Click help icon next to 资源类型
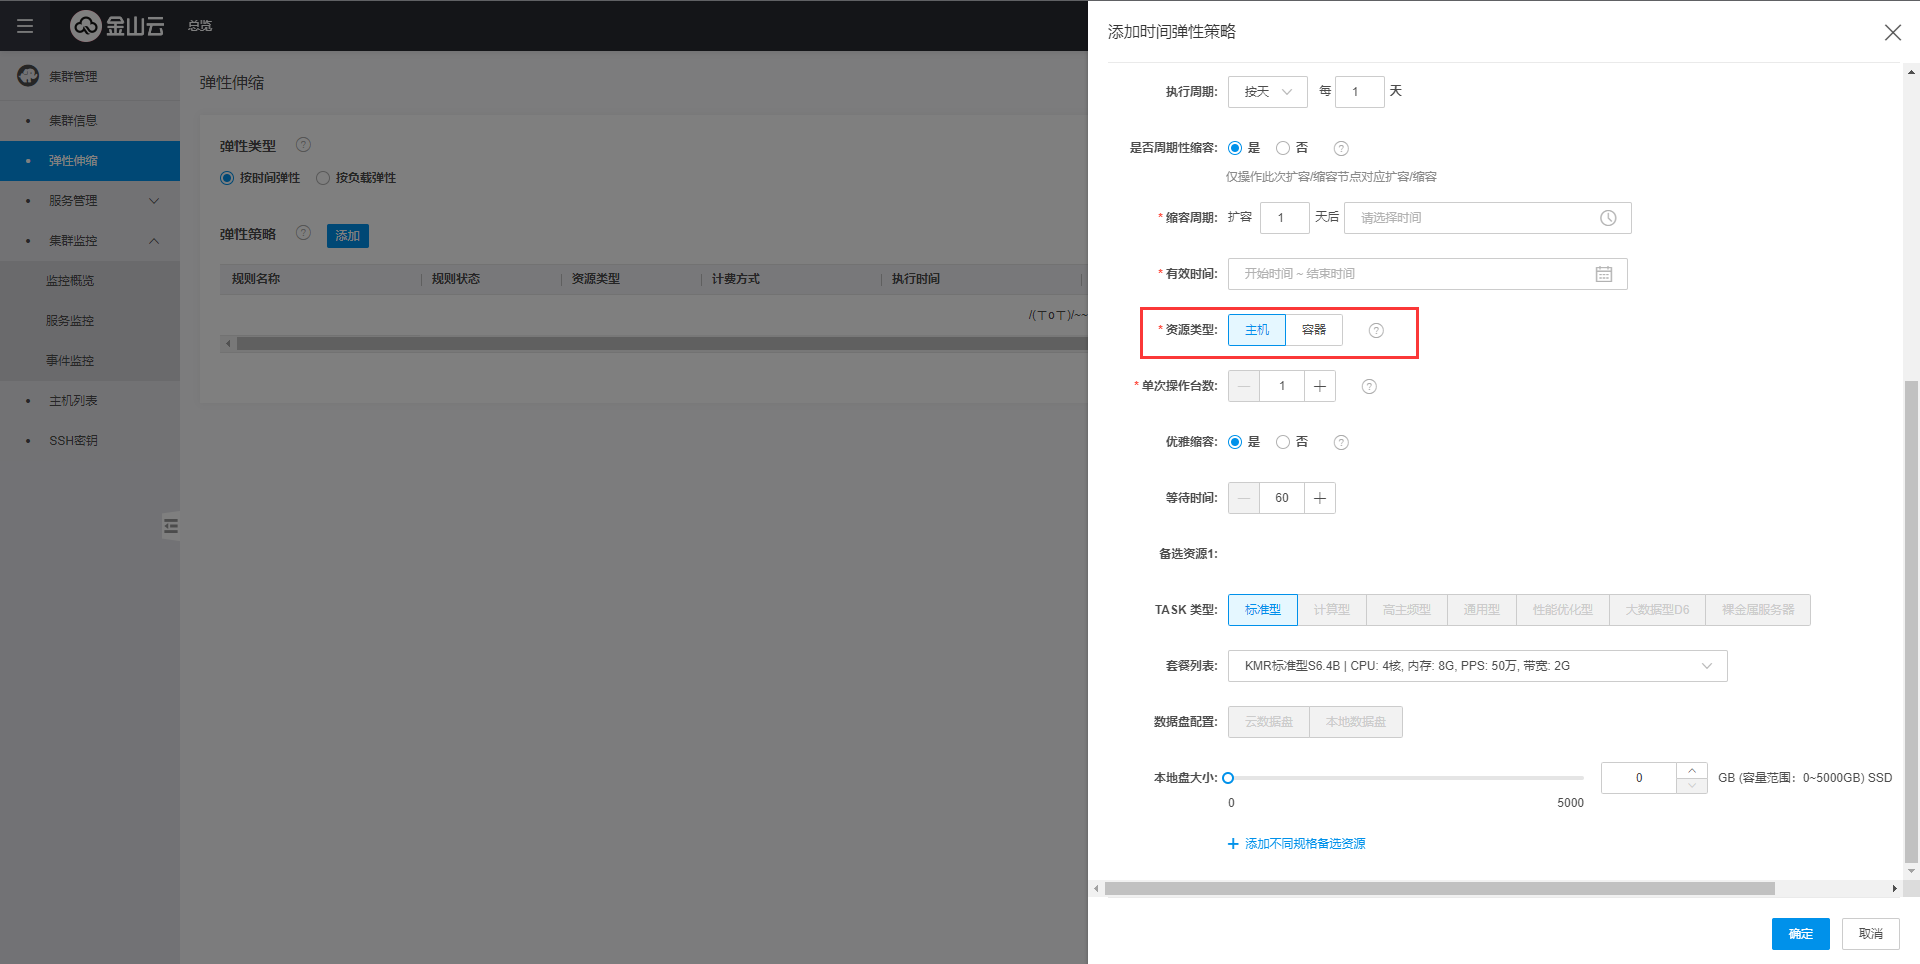Screen dimensions: 1920x964 [x=1376, y=331]
